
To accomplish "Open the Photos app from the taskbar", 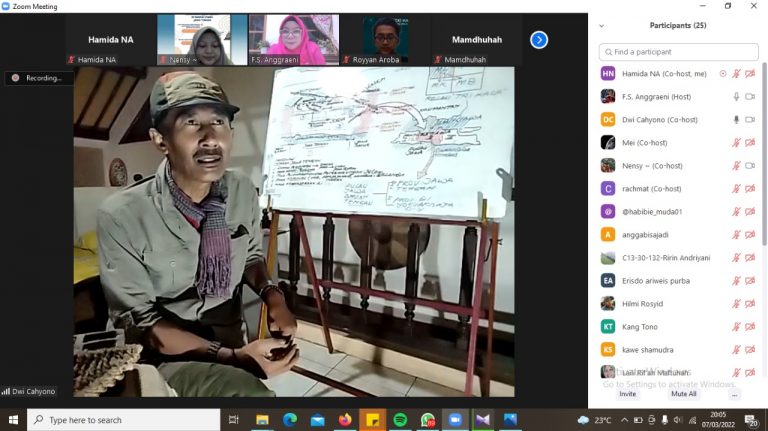I will coord(510,420).
